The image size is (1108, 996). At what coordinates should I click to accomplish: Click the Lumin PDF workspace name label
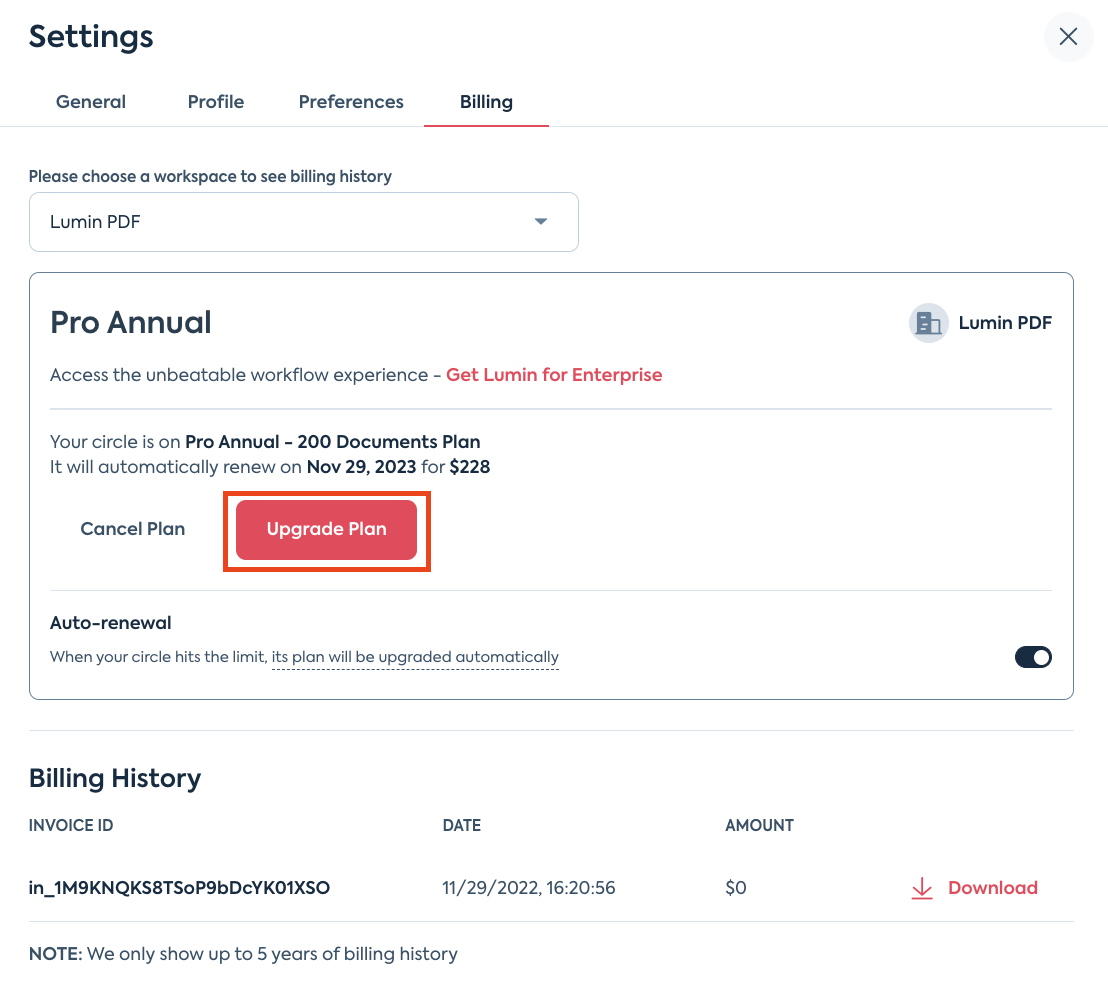click(1005, 323)
